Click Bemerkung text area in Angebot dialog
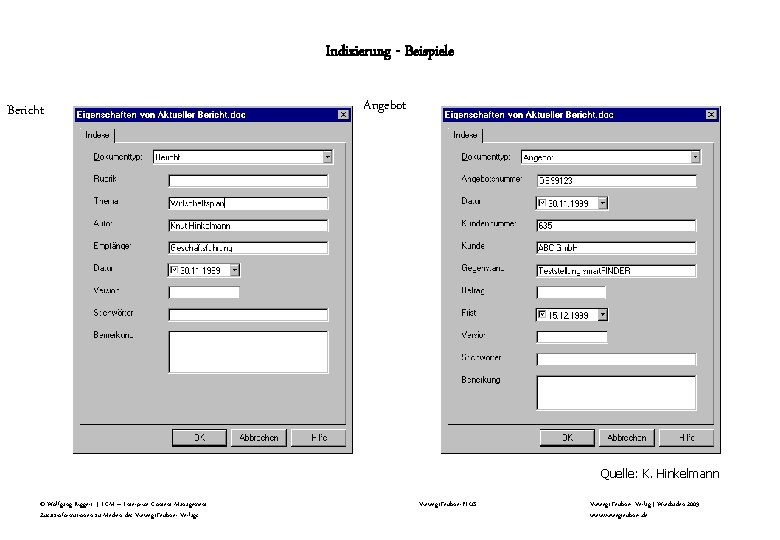The image size is (780, 540). pos(616,393)
